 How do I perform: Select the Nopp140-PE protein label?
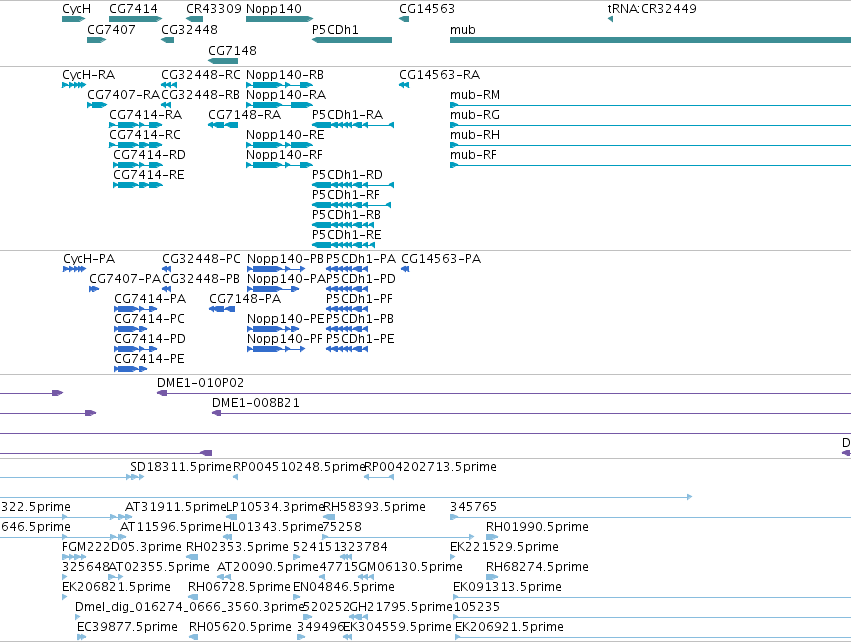point(285,319)
